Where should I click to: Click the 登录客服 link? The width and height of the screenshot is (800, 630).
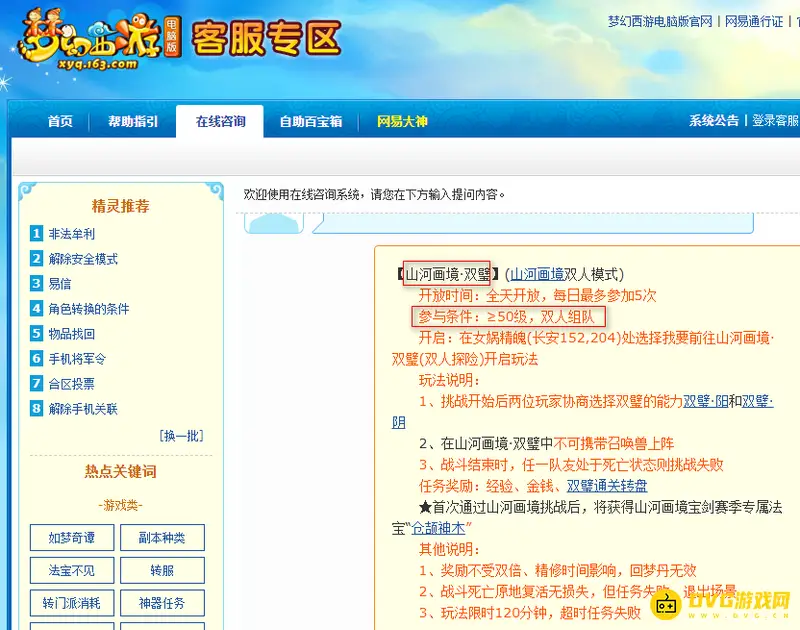[776, 120]
